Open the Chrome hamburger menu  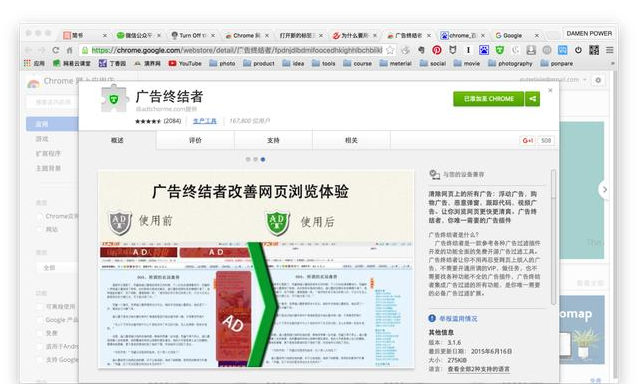click(610, 50)
